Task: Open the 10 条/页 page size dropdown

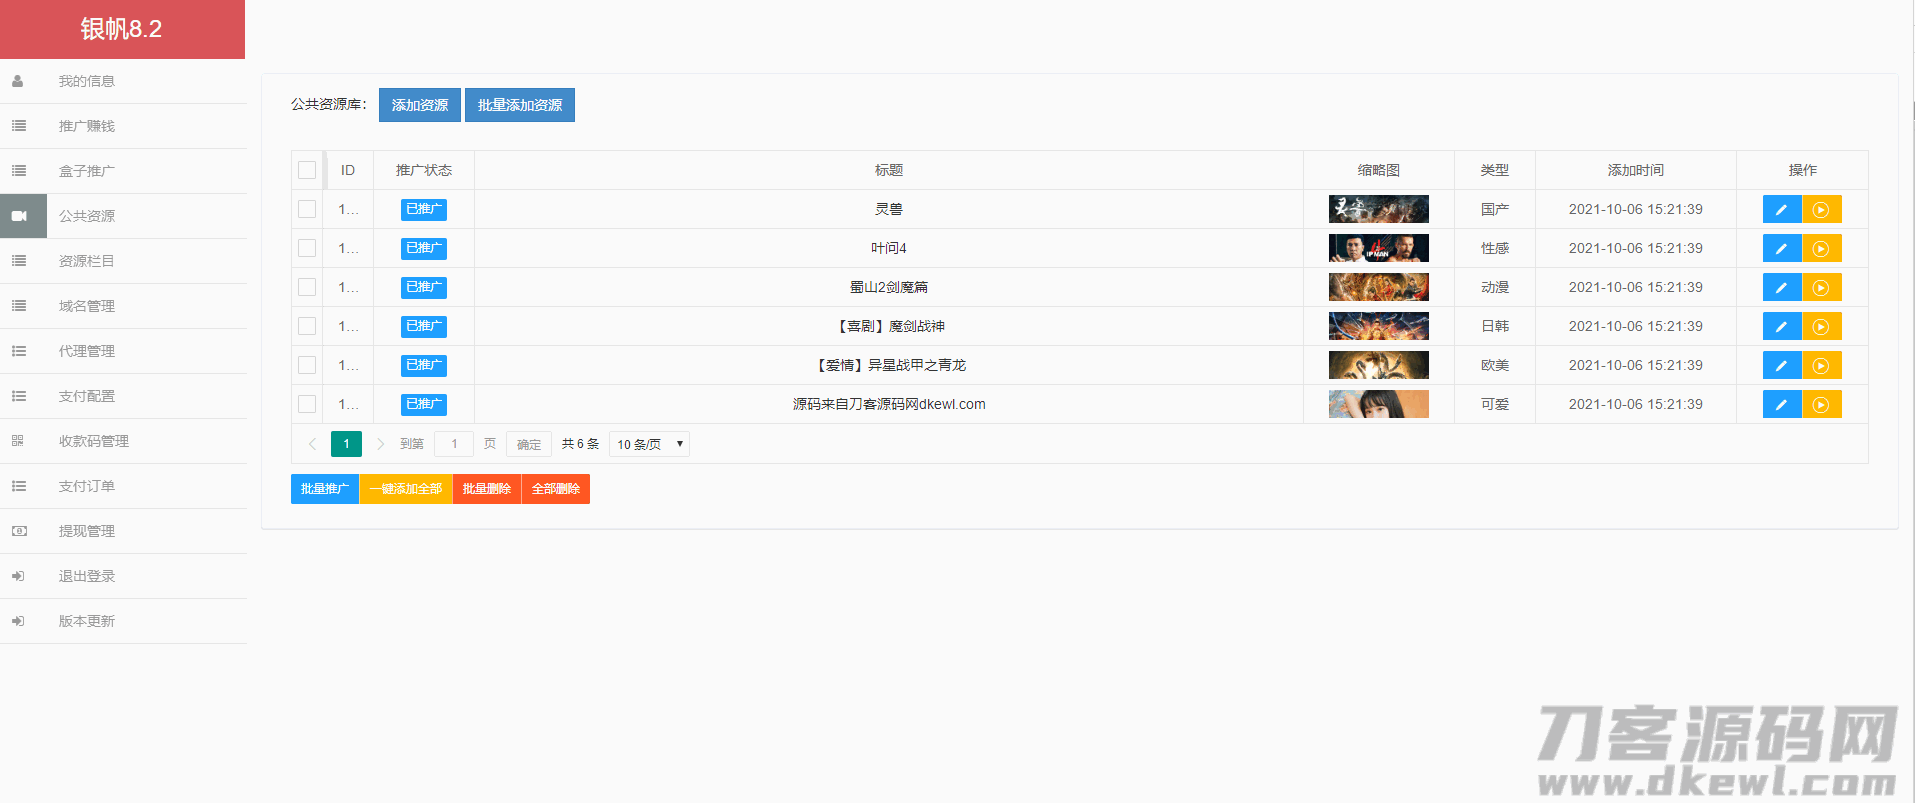Action: 649,444
